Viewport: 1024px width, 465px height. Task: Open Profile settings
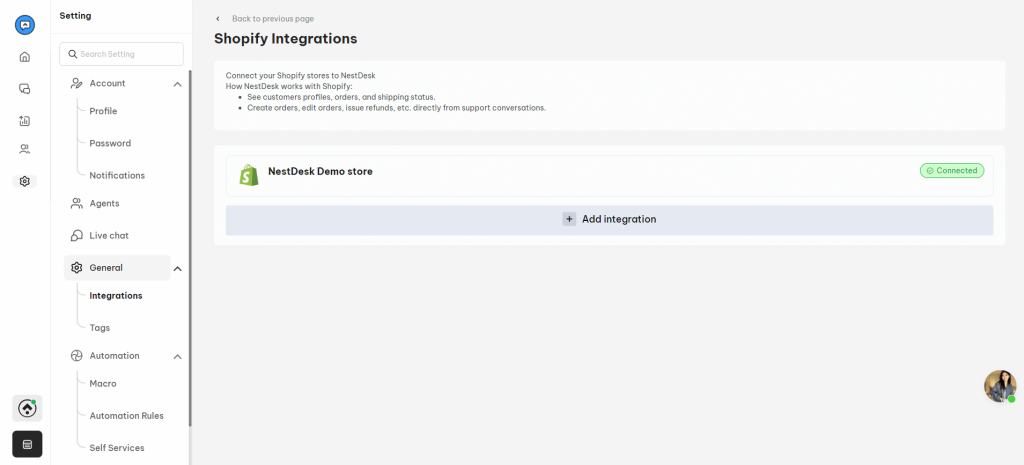pos(103,112)
